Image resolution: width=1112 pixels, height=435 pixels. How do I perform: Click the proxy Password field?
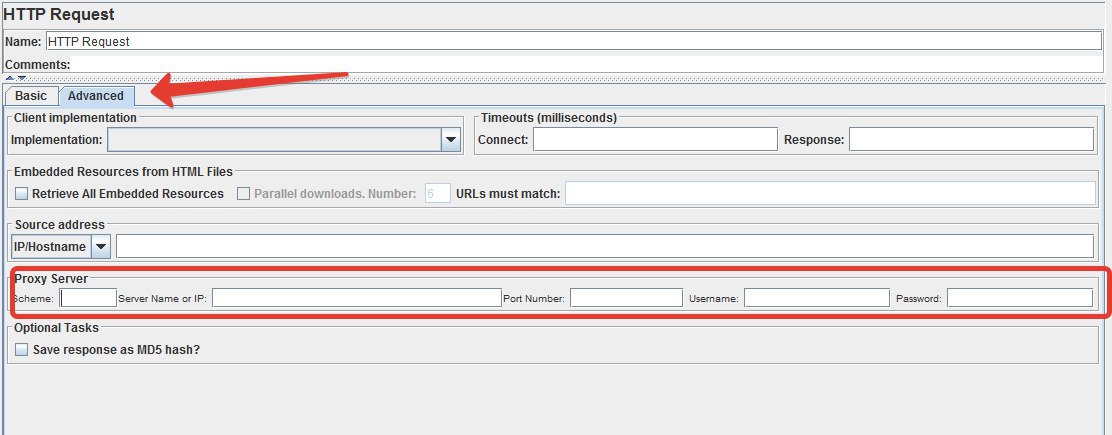[x=1020, y=298]
